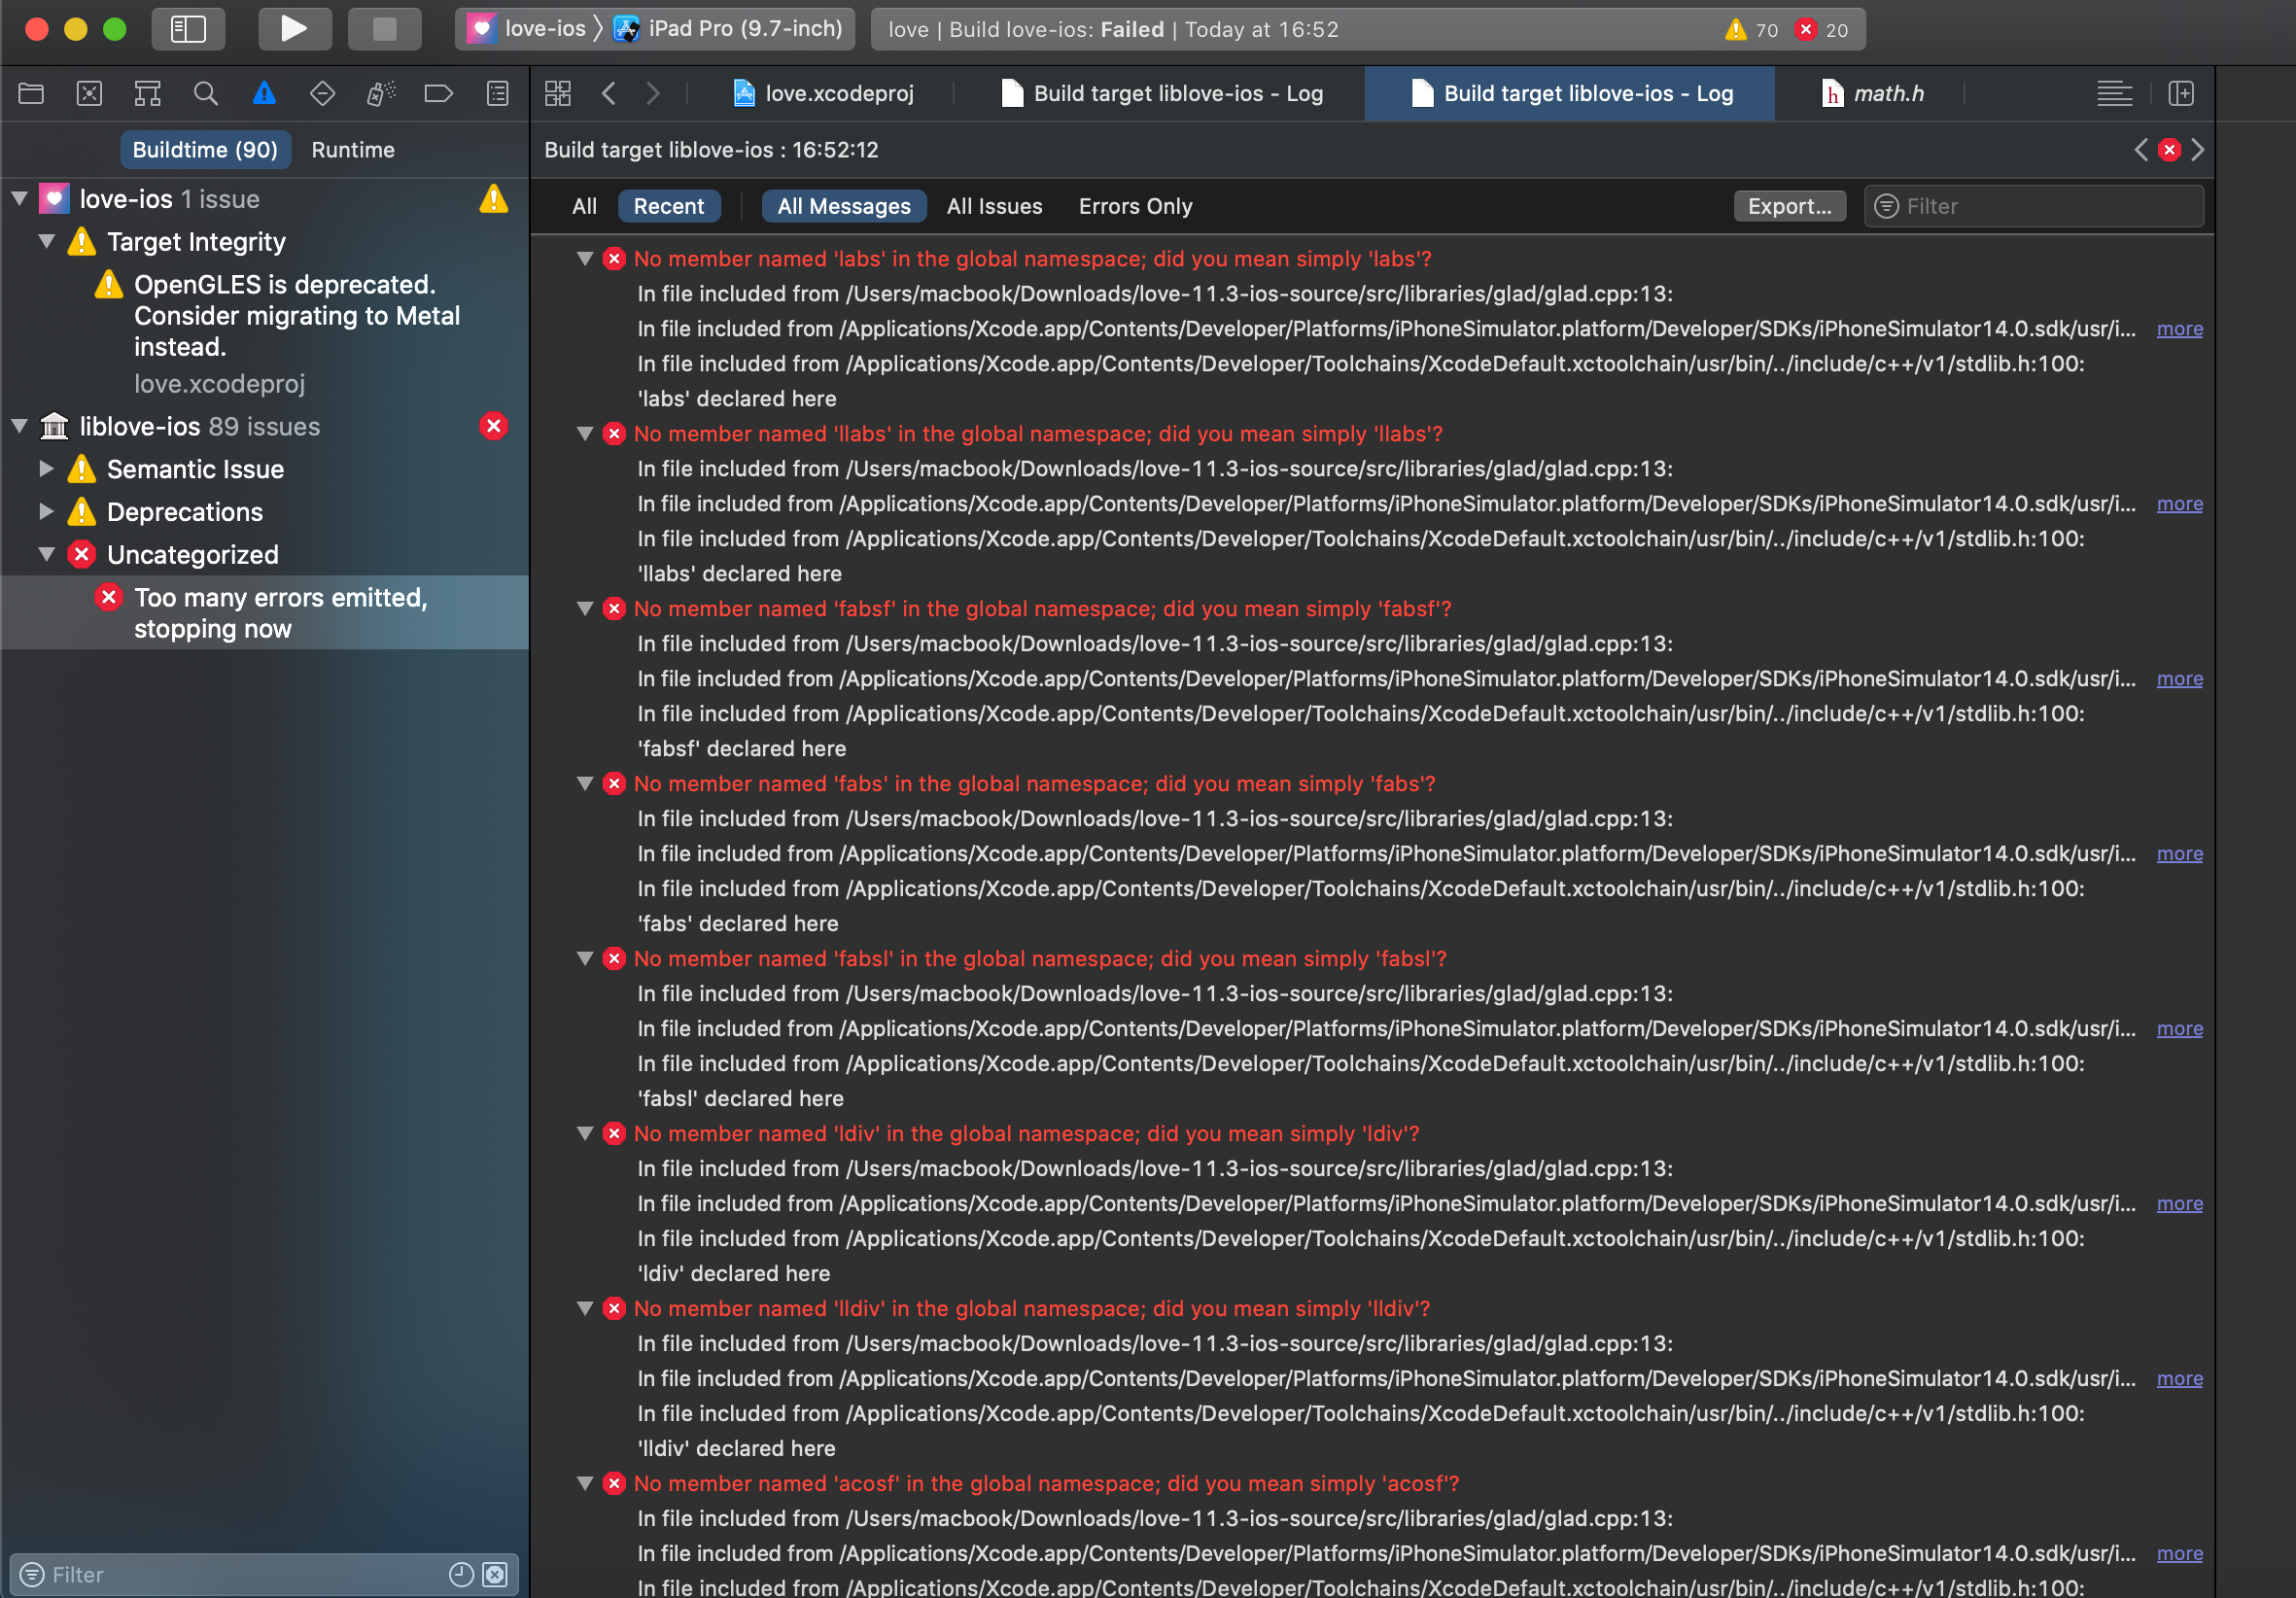Select the 'fabsl' error message

click(x=1040, y=959)
